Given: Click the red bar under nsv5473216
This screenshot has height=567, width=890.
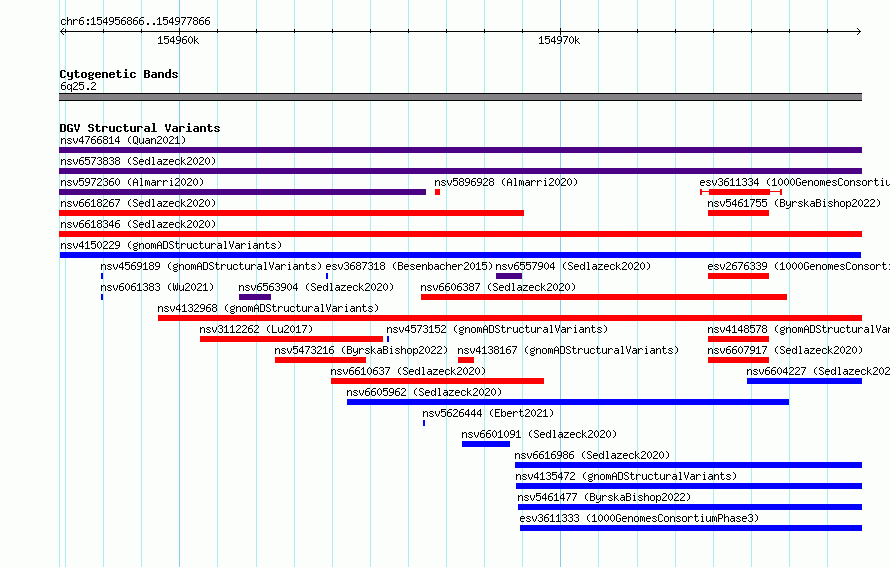Looking at the screenshot, I should (320, 360).
